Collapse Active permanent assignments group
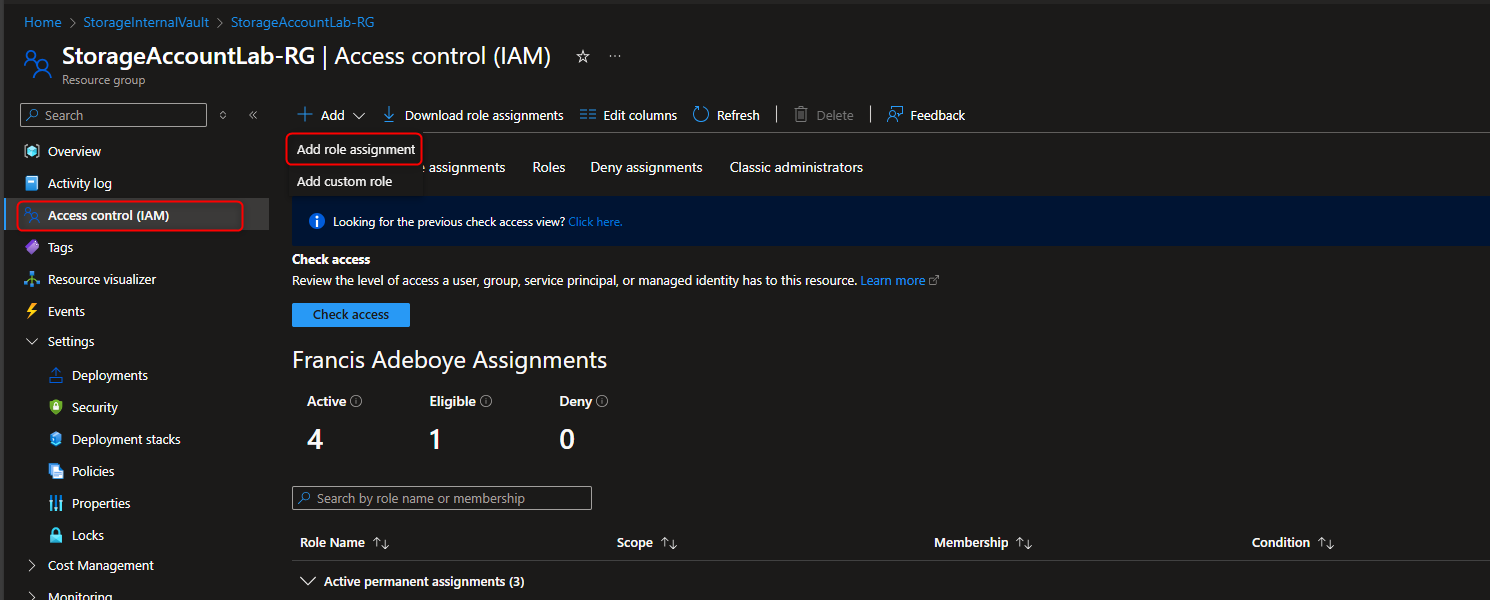Image resolution: width=1490 pixels, height=600 pixels. point(305,581)
